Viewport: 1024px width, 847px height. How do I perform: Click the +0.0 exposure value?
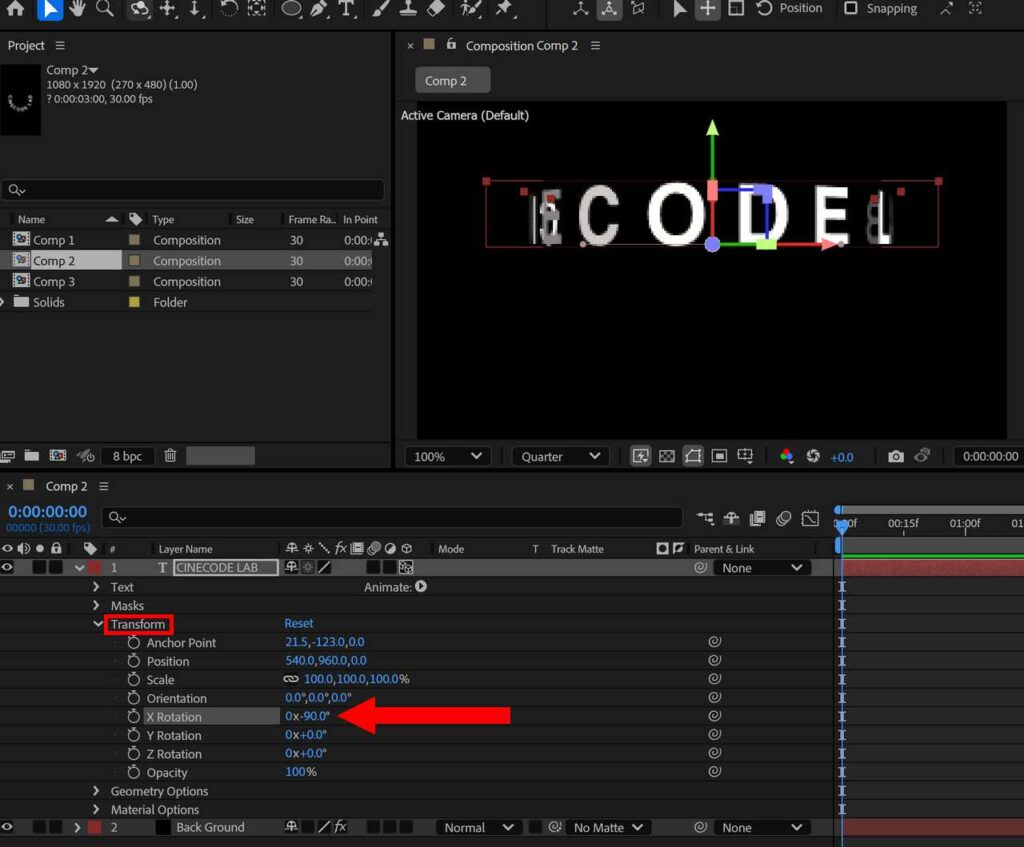pyautogui.click(x=842, y=456)
